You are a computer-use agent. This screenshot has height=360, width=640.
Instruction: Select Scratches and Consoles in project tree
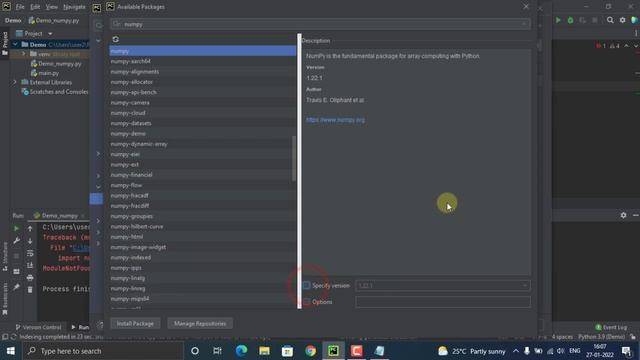(55, 92)
